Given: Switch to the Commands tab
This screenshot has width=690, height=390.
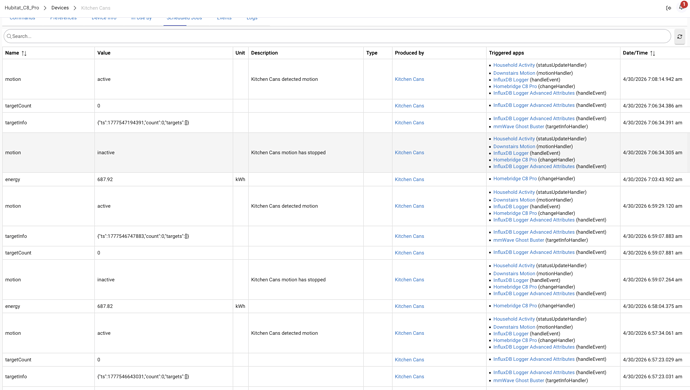Looking at the screenshot, I should pos(22,18).
